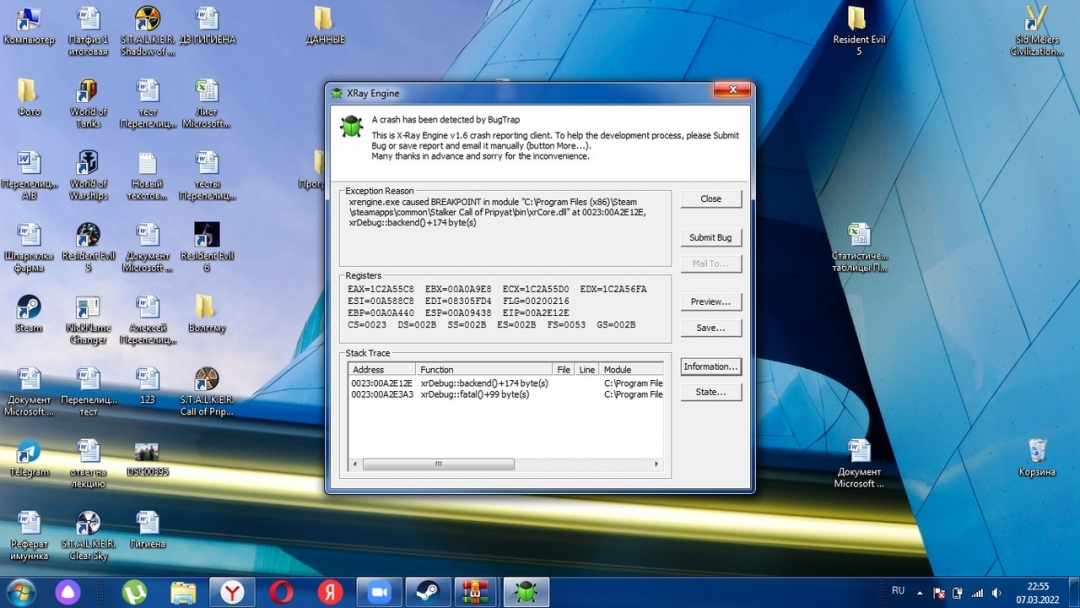1080x608 pixels.
Task: Click the Line column header
Action: click(587, 370)
